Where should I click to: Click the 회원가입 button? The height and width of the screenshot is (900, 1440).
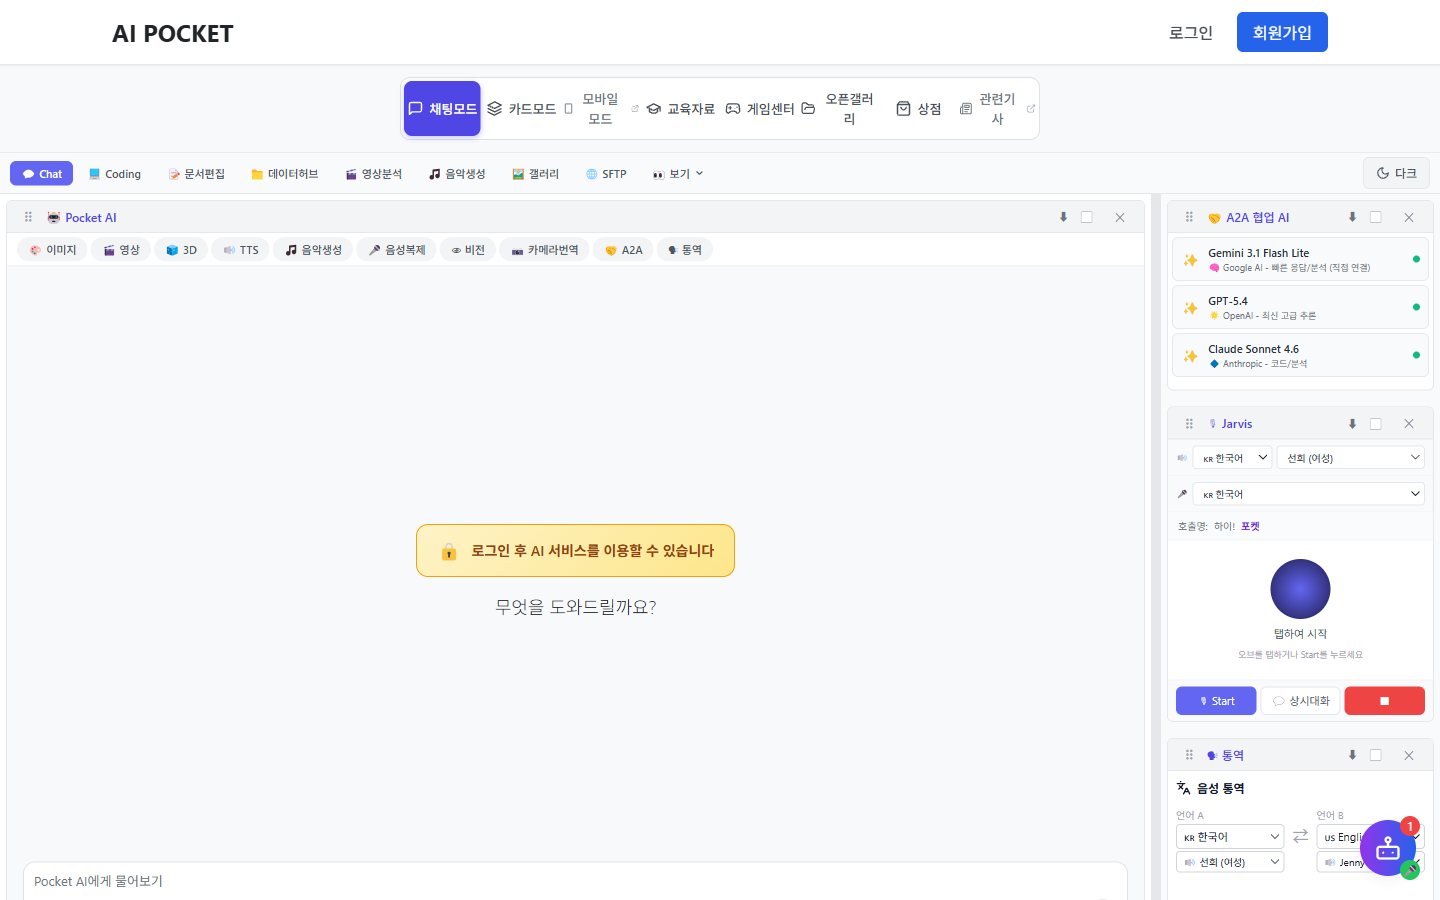pyautogui.click(x=1282, y=32)
